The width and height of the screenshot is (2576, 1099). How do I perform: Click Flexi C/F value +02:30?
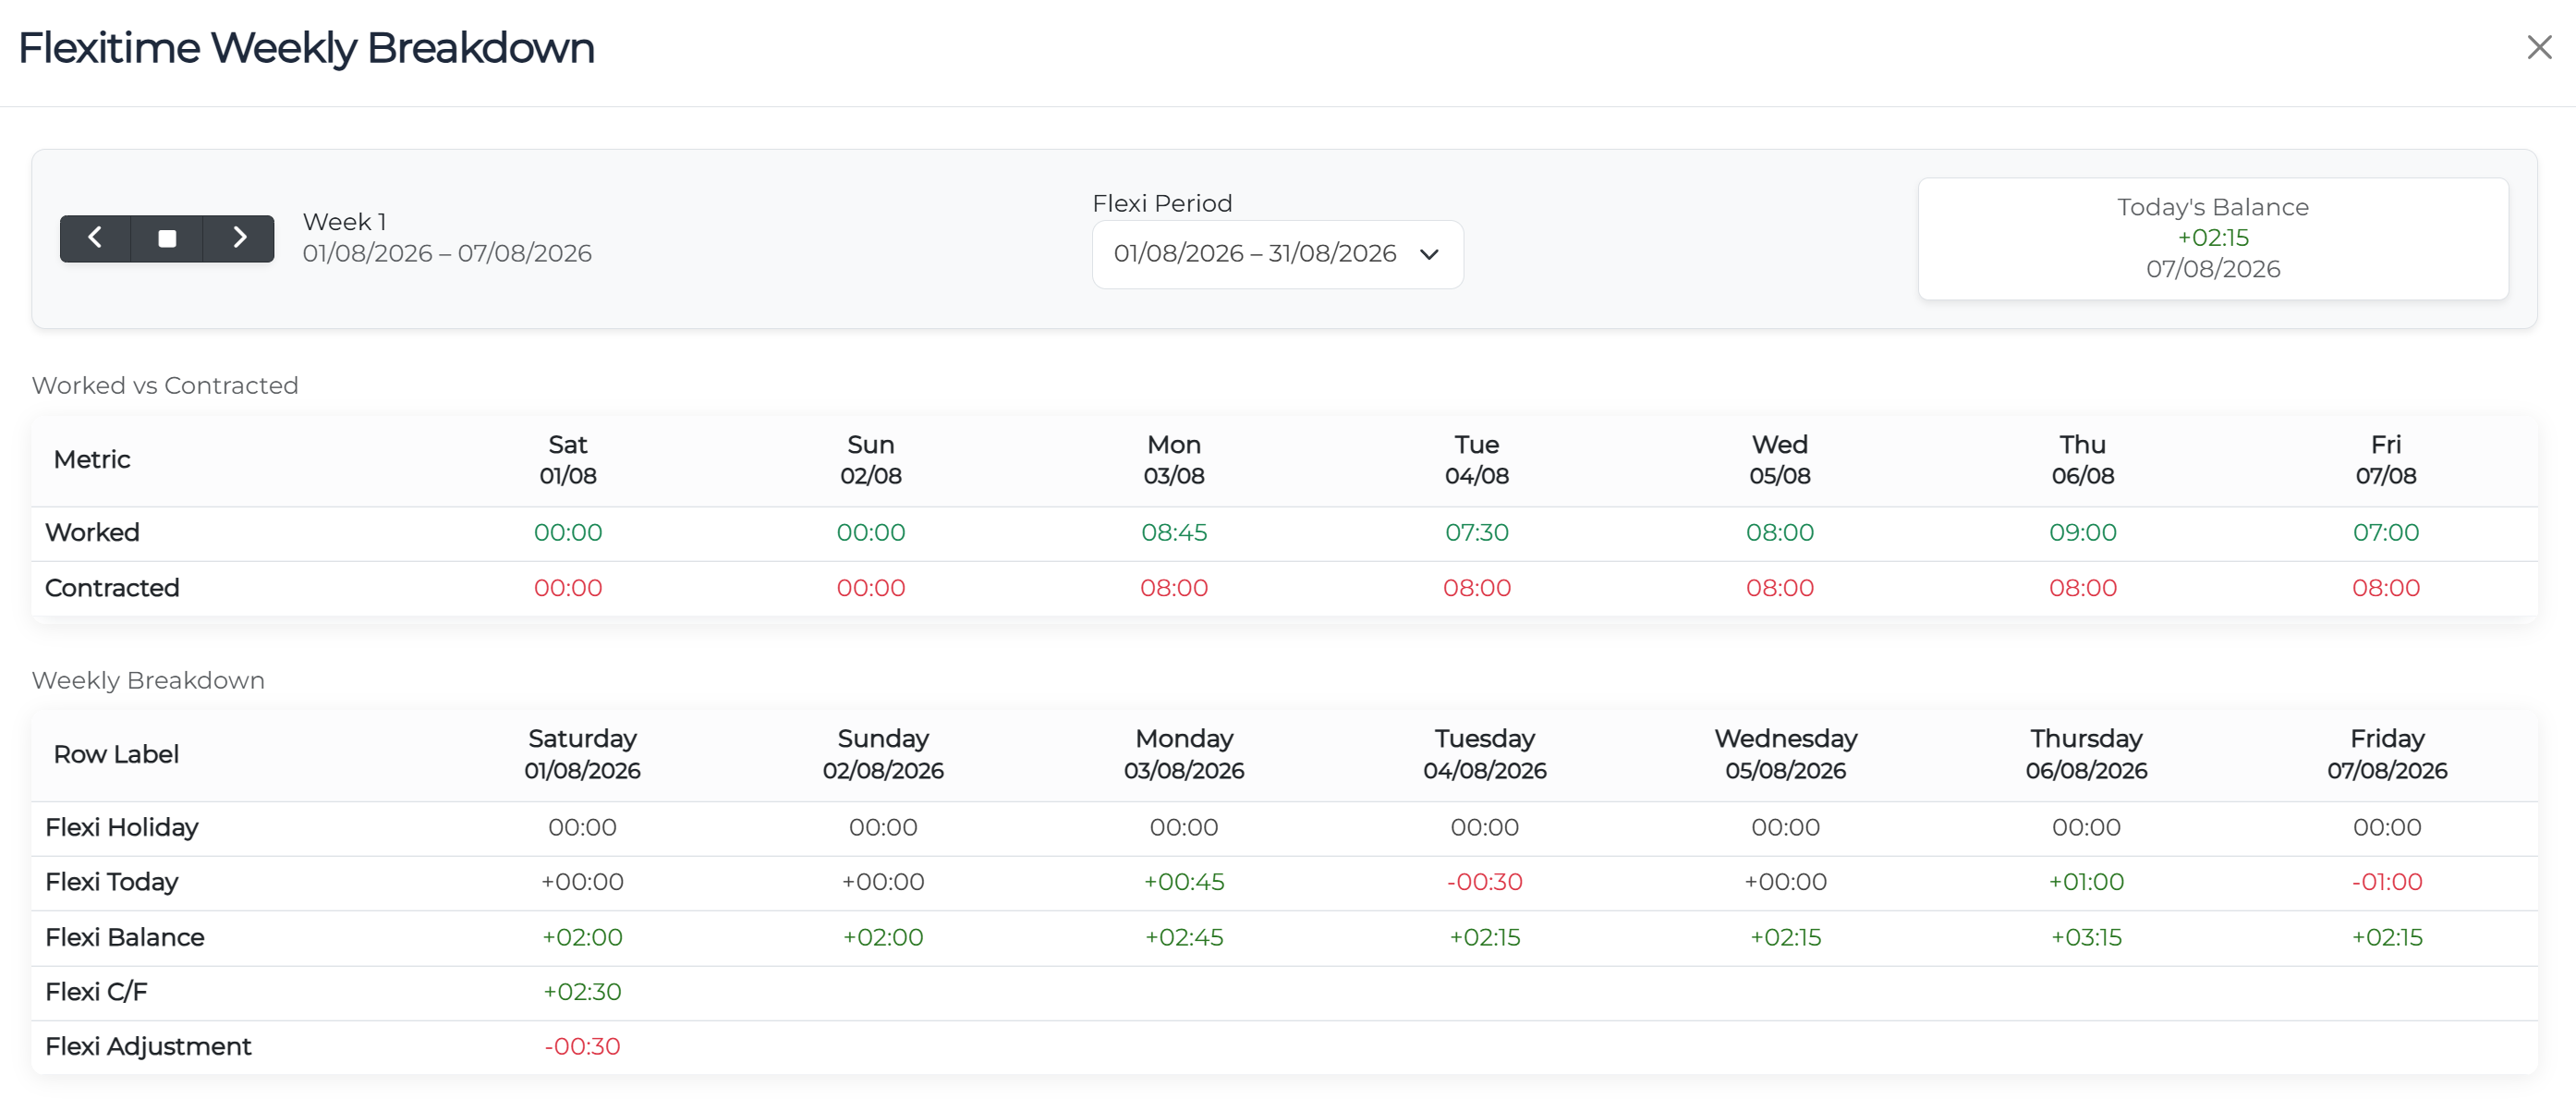582,991
